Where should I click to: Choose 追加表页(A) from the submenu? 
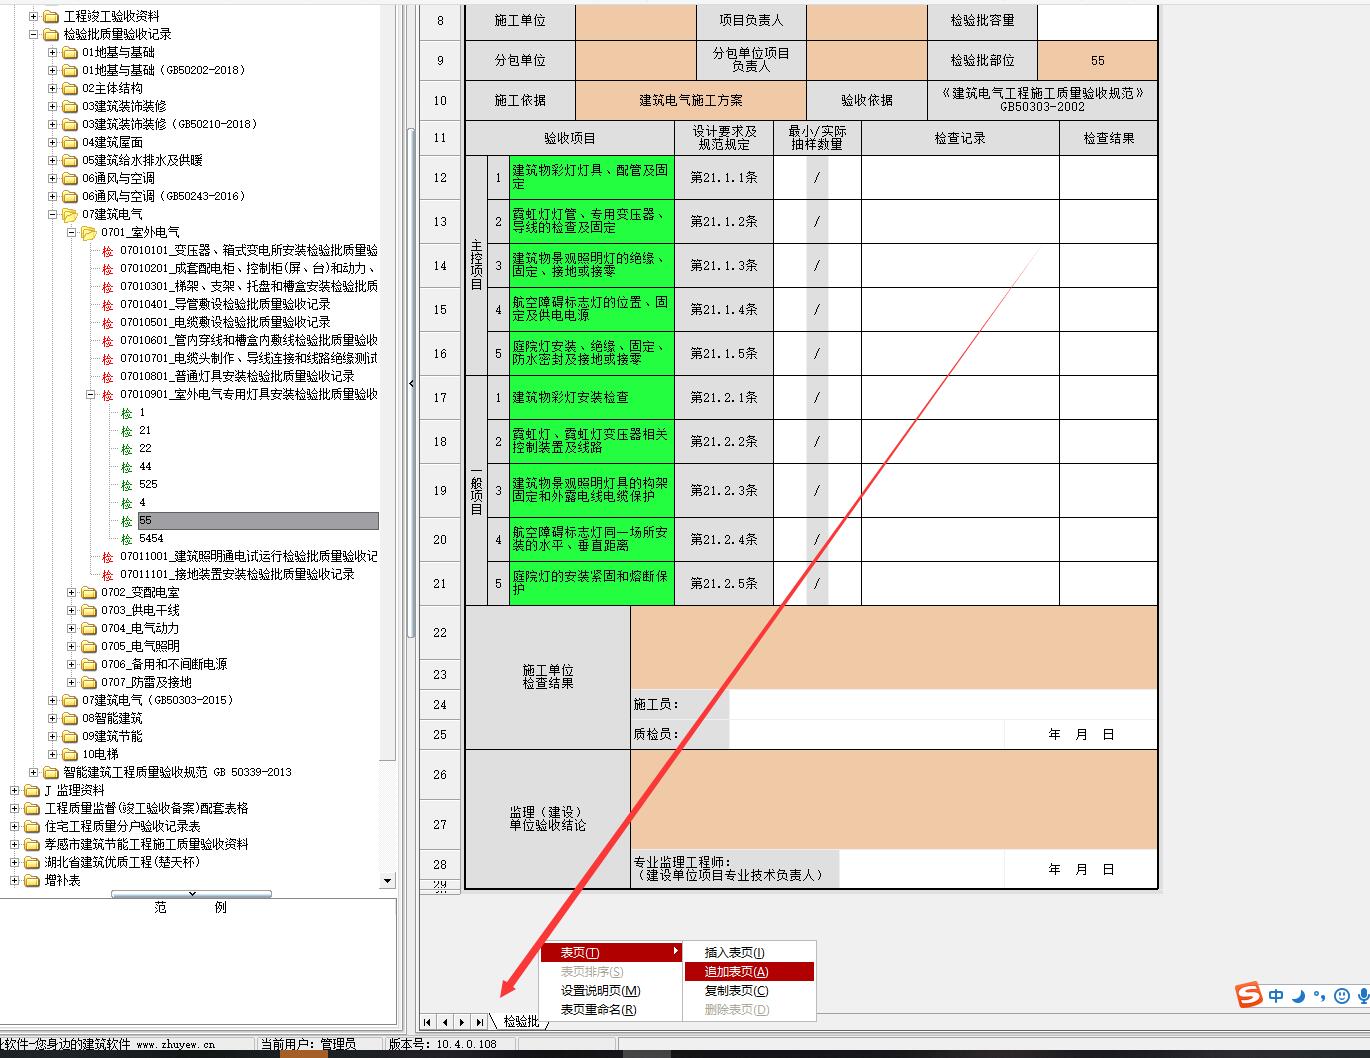click(x=748, y=972)
